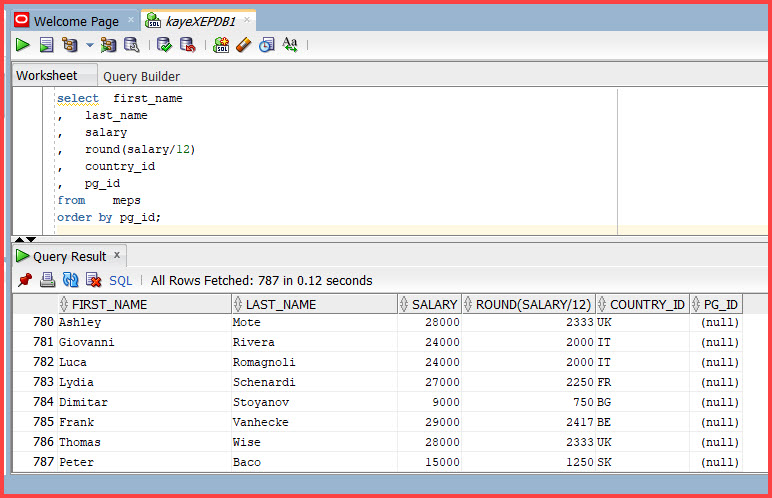Select the 'Lydia' first name cell
The width and height of the screenshot is (772, 498).
point(144,382)
